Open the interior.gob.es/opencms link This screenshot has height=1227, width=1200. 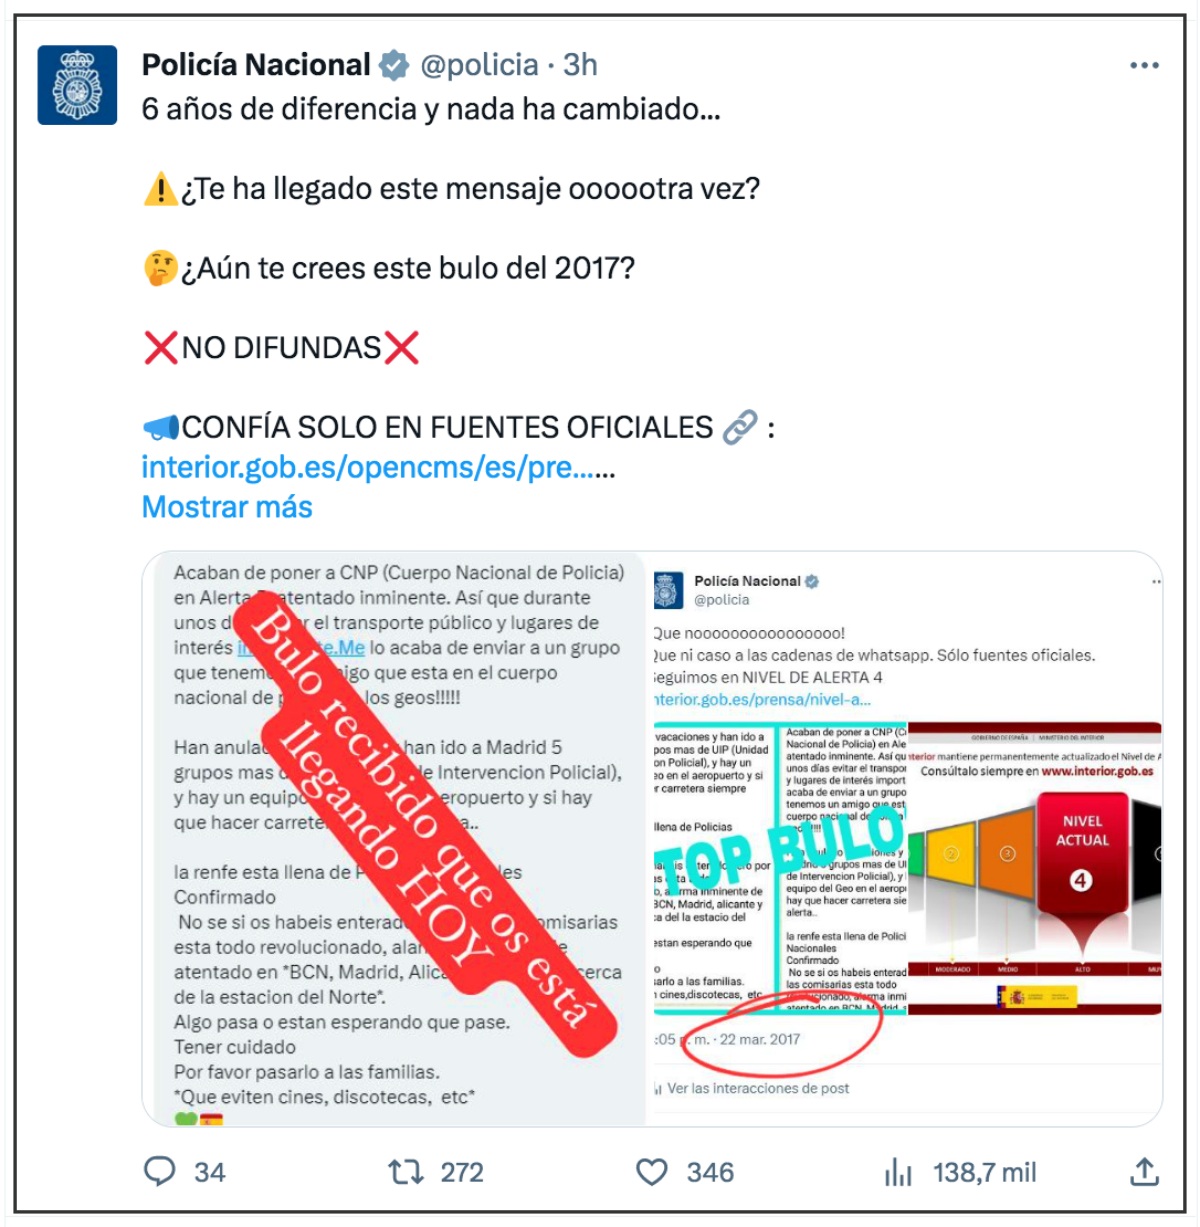[378, 467]
